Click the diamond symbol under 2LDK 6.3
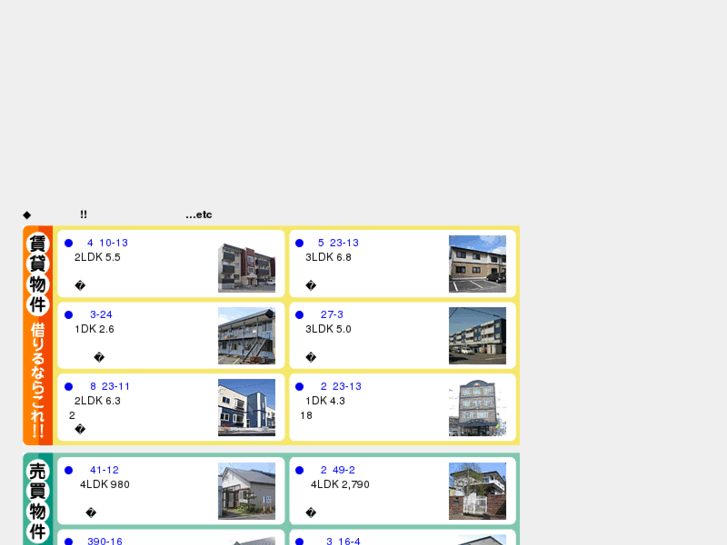This screenshot has width=727, height=545. (x=80, y=430)
